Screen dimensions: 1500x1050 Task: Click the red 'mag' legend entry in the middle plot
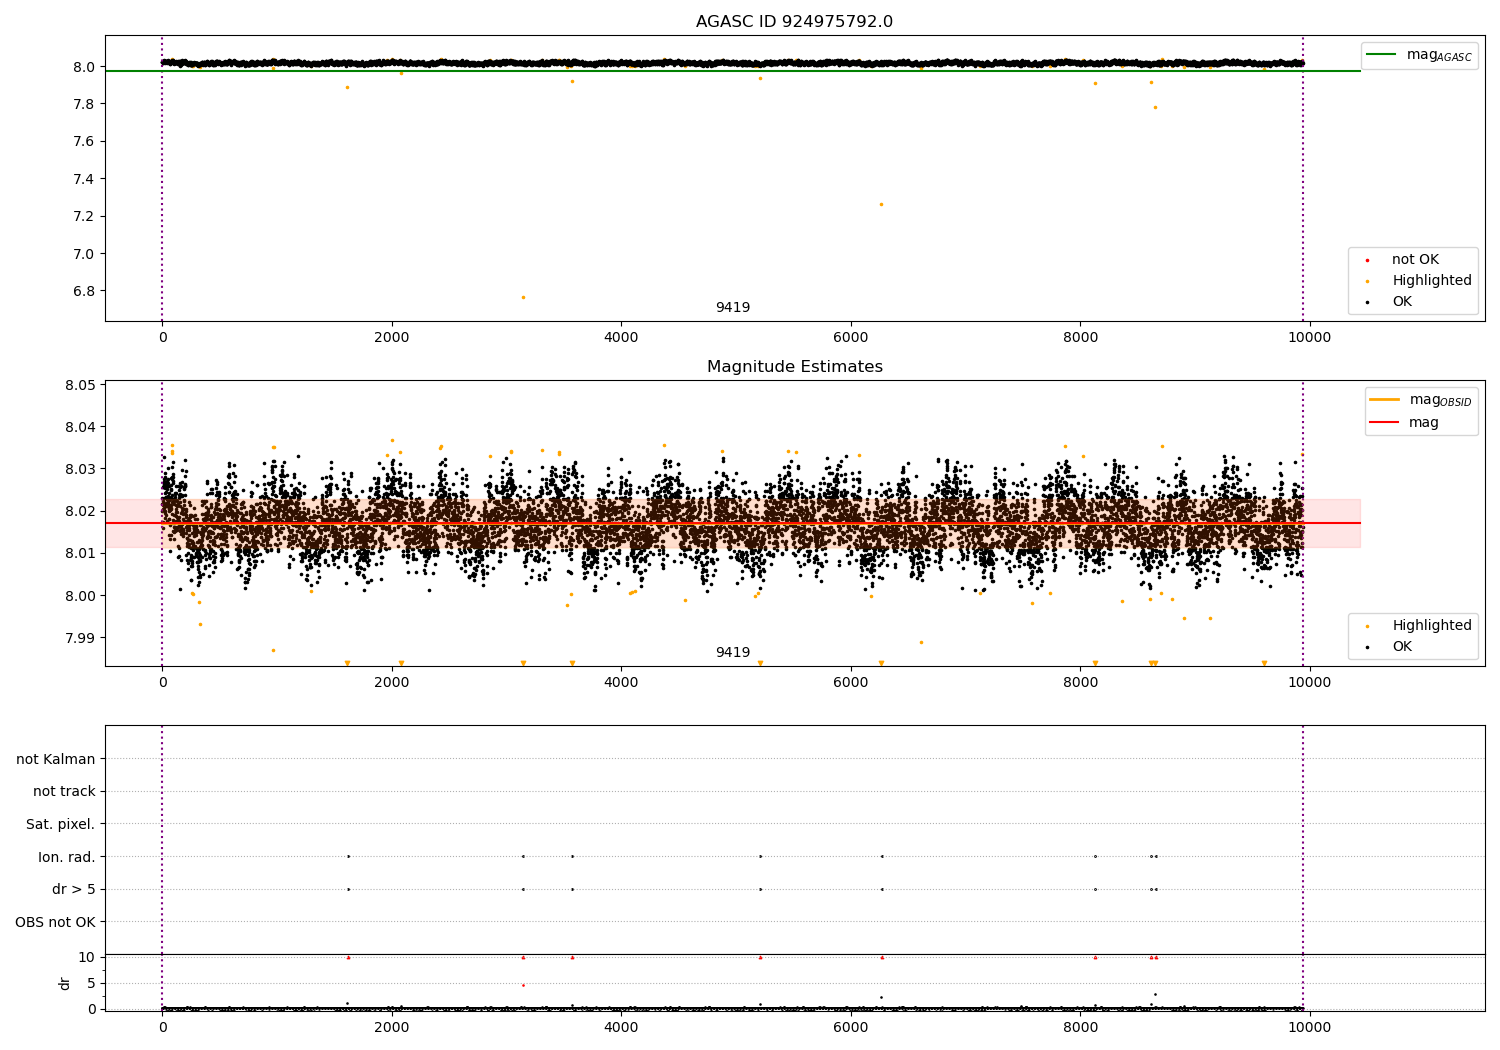click(x=1405, y=422)
